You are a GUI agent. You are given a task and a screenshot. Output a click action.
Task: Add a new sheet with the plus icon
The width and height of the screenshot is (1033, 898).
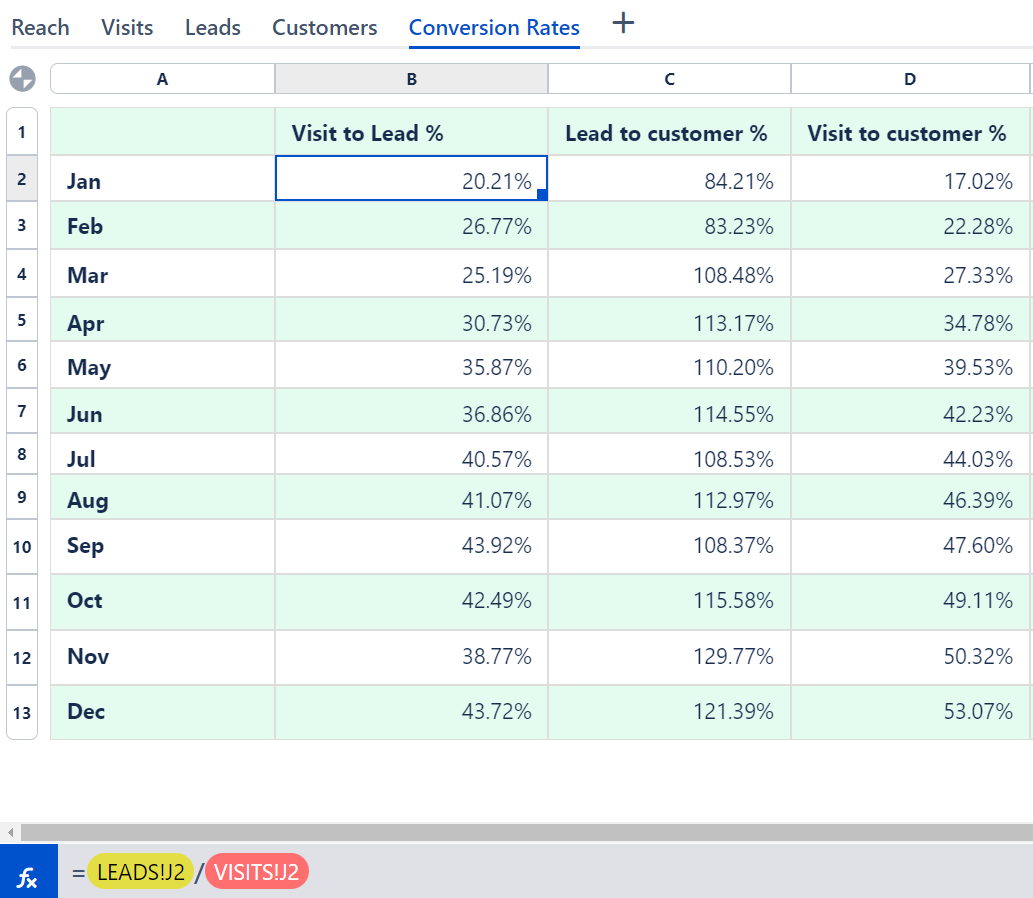click(622, 24)
